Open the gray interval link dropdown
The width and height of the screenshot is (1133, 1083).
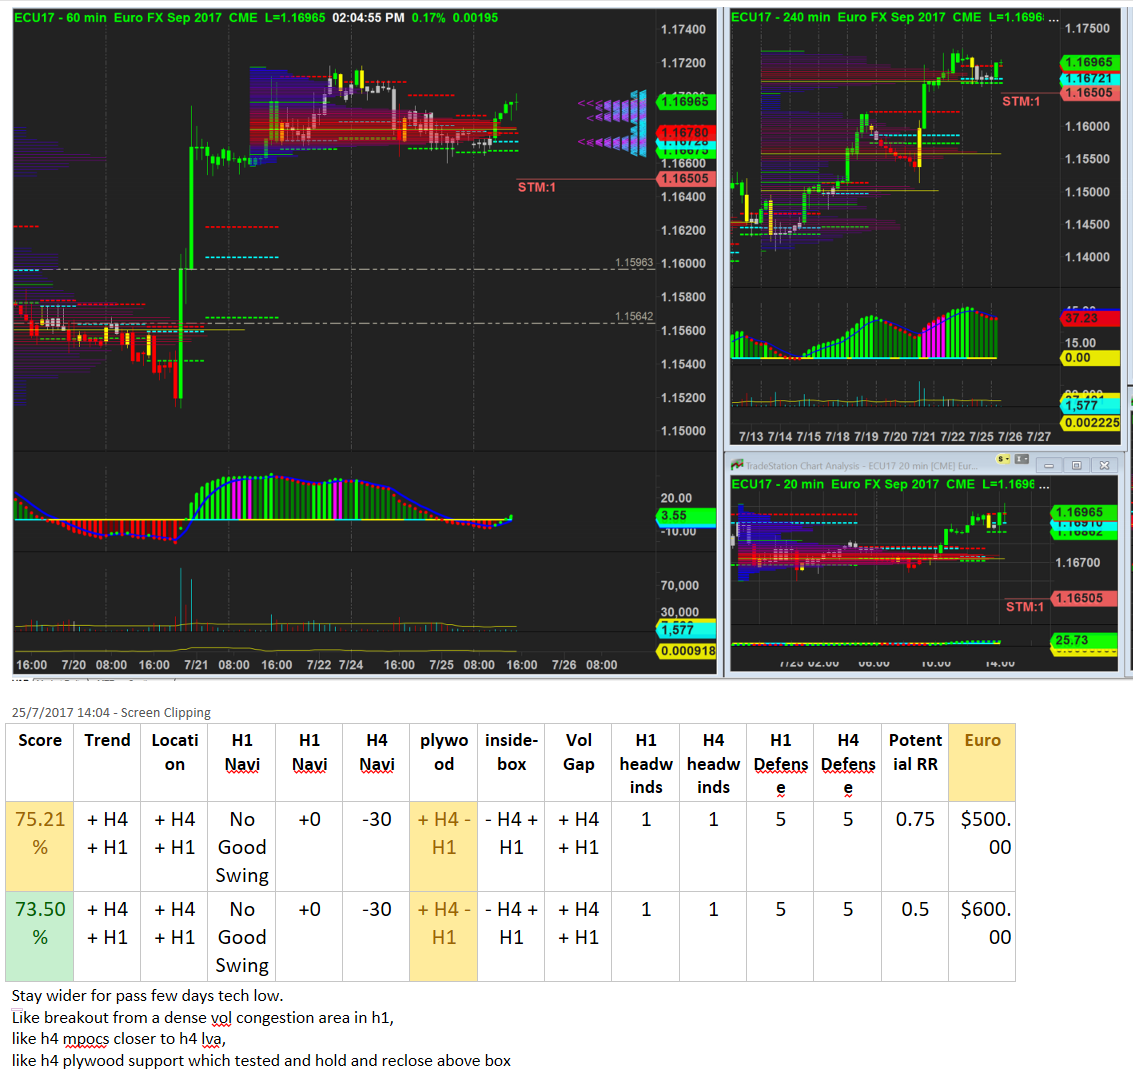tap(1022, 459)
